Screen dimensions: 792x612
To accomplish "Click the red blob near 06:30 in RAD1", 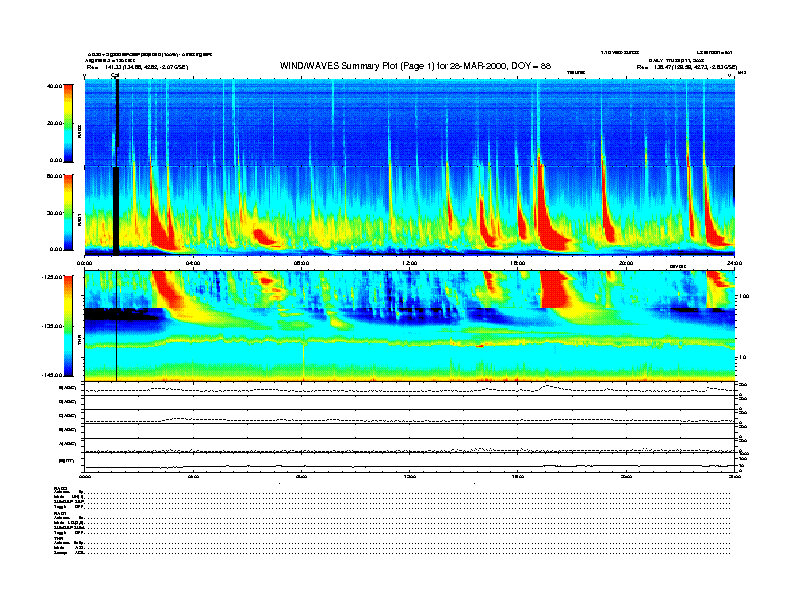I will (x=264, y=236).
